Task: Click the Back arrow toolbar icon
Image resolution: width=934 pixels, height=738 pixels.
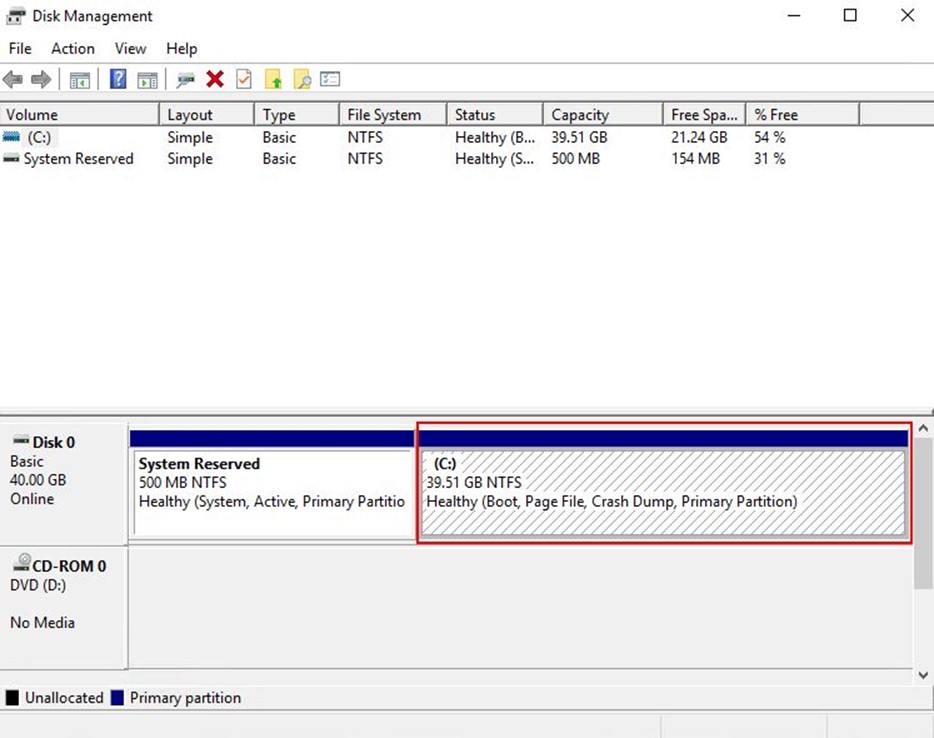Action: [13, 79]
